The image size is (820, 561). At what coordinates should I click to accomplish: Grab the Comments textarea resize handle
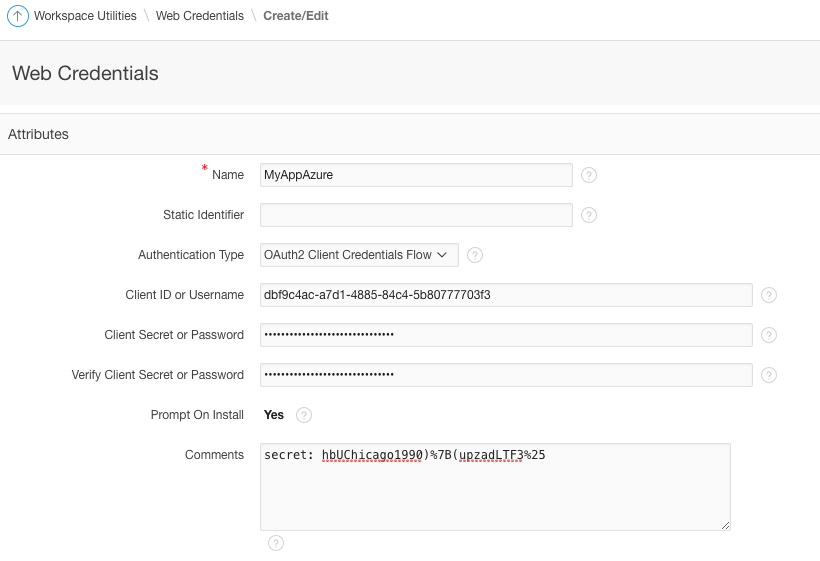click(725, 525)
